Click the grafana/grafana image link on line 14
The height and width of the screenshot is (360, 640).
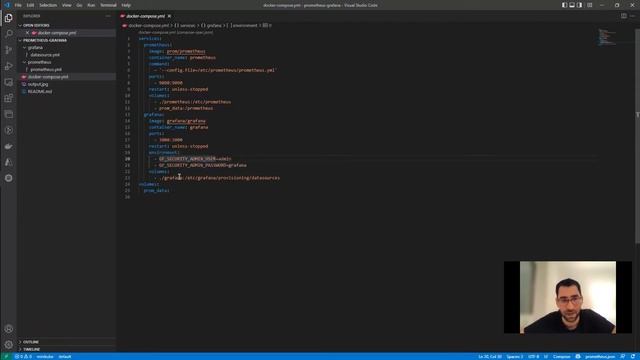point(186,121)
